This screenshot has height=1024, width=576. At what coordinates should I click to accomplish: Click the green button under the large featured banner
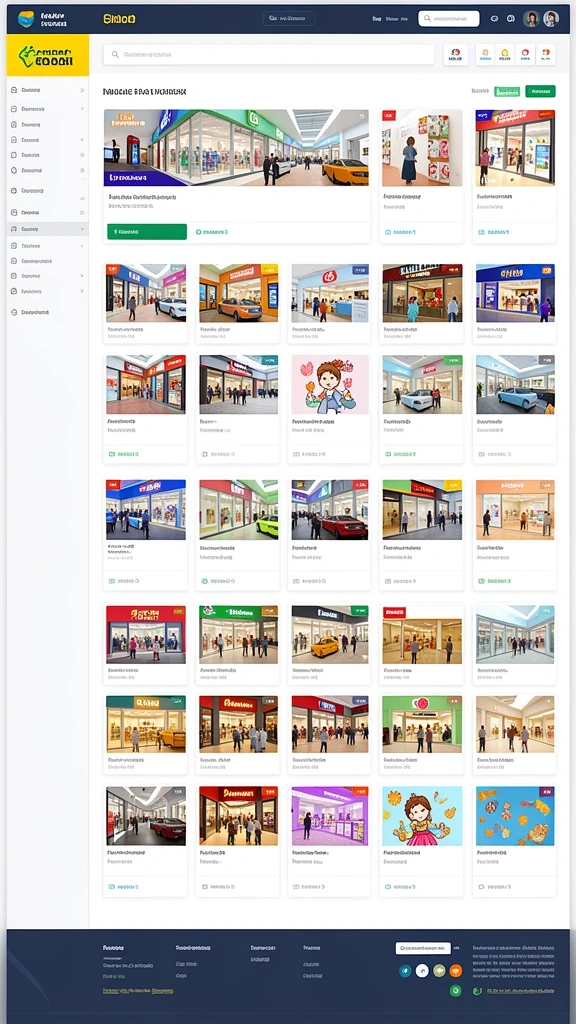147,232
